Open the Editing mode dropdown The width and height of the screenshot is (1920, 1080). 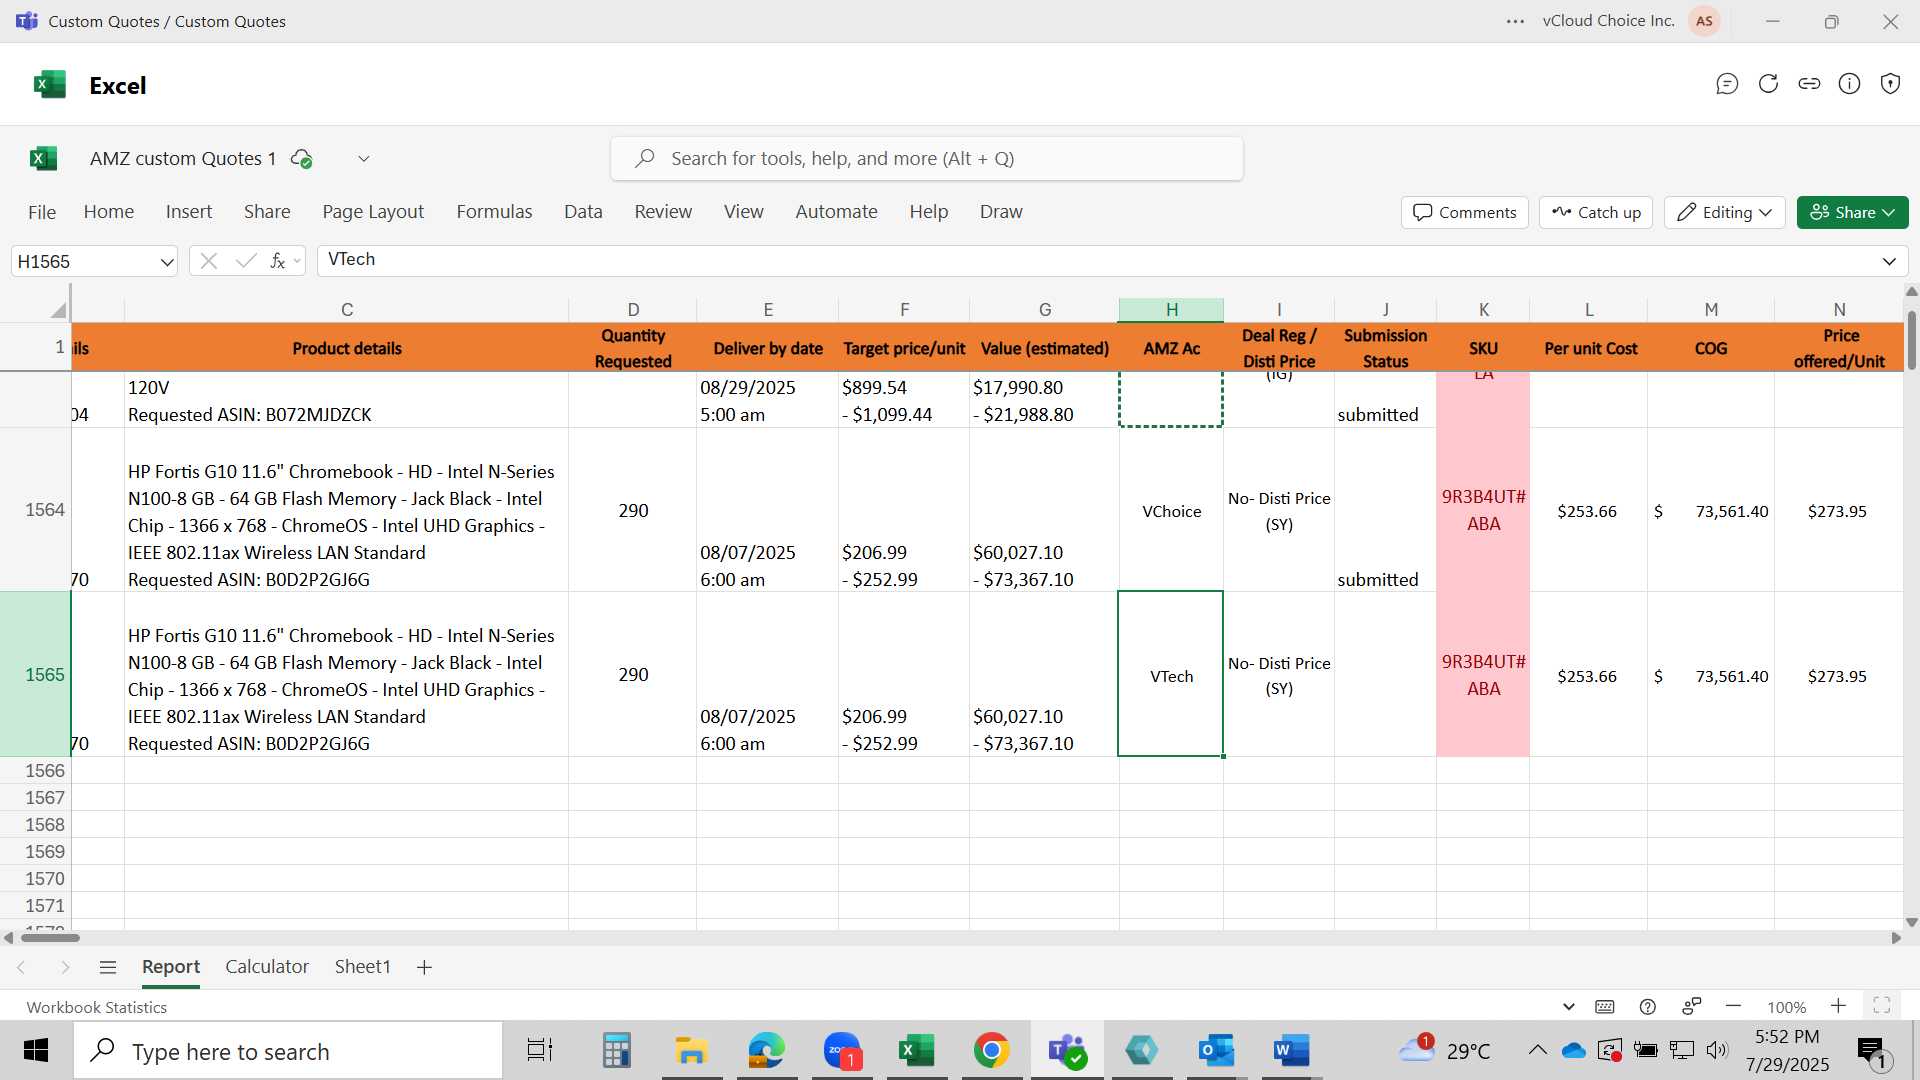click(x=1725, y=212)
